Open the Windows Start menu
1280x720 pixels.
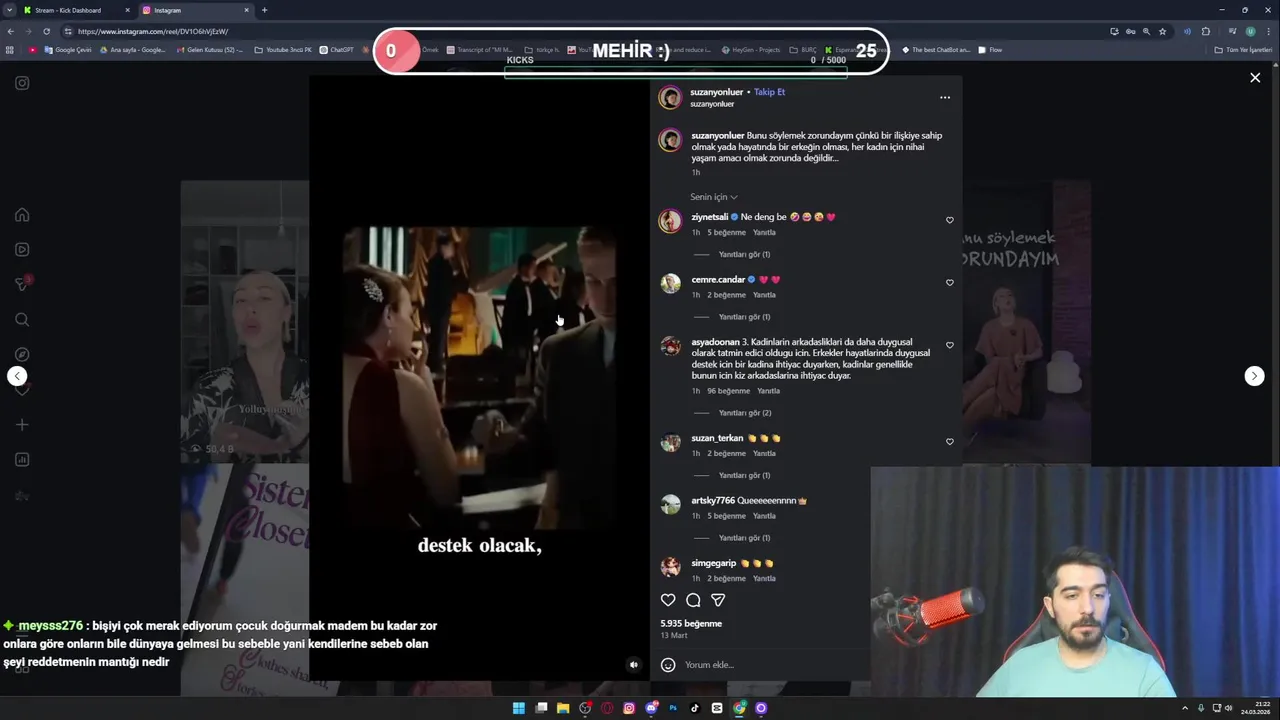tap(519, 708)
